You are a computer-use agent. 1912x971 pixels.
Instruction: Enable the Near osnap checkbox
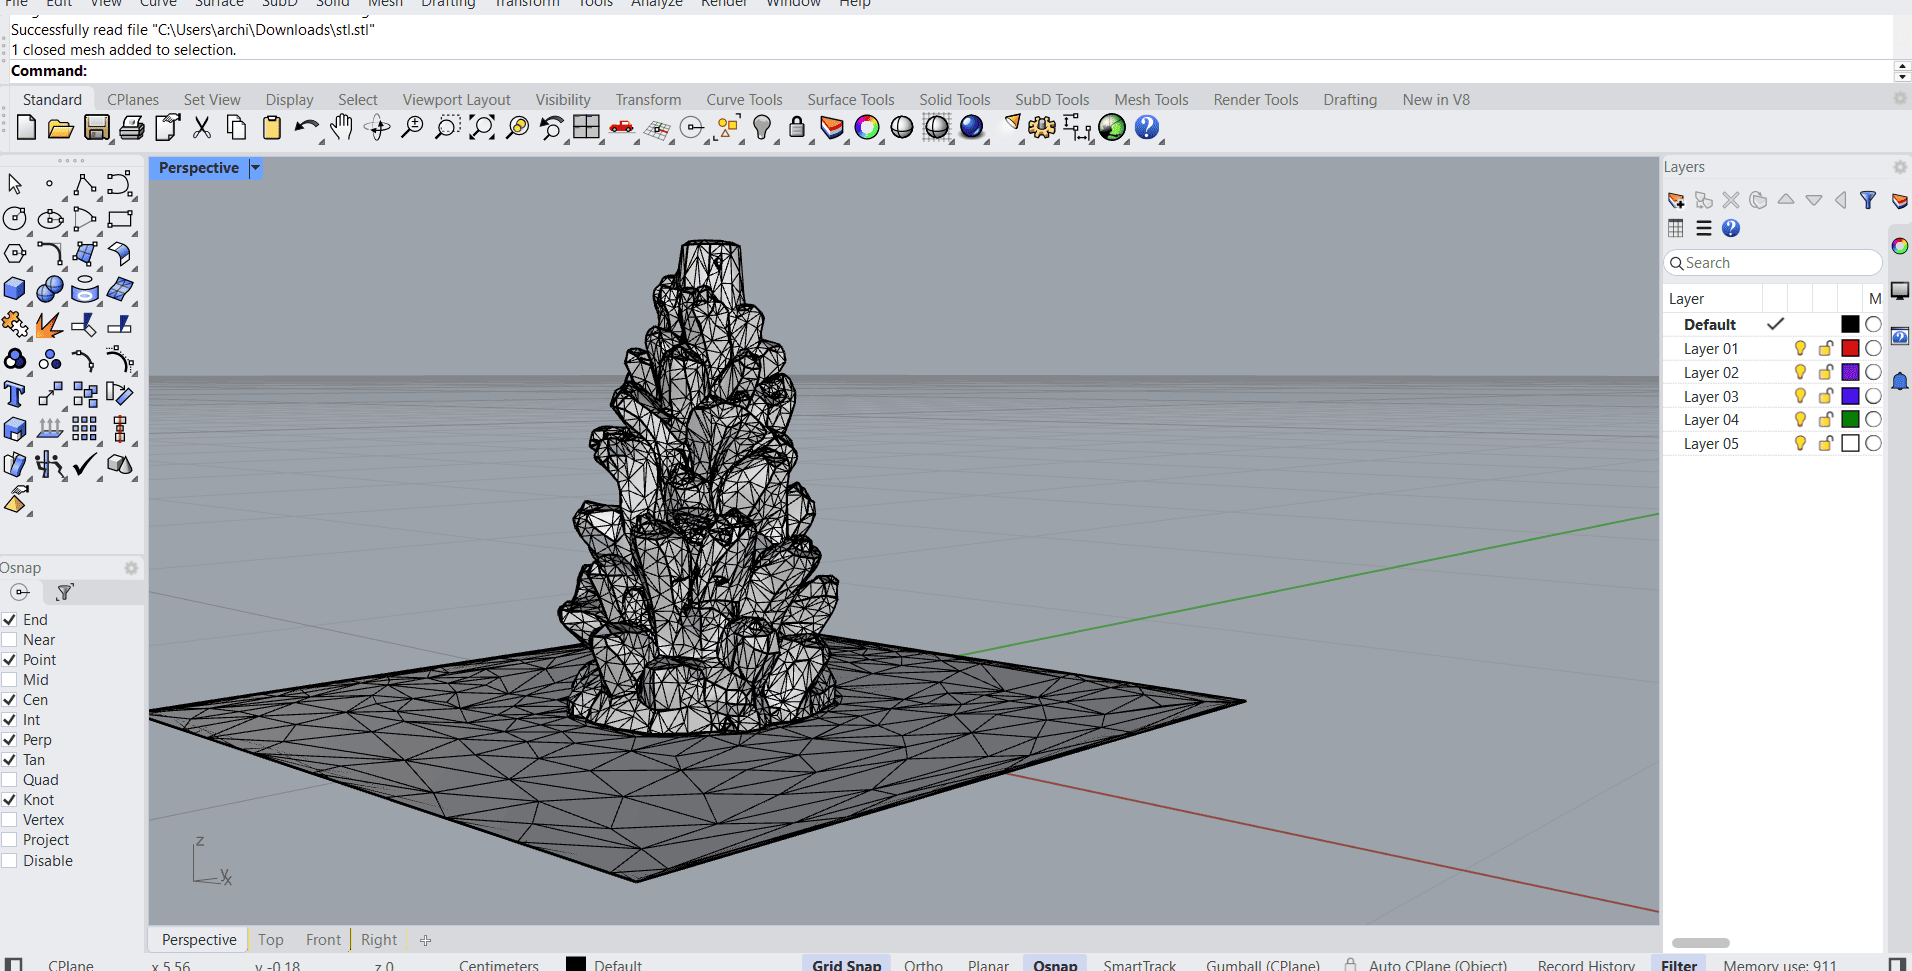click(x=10, y=640)
